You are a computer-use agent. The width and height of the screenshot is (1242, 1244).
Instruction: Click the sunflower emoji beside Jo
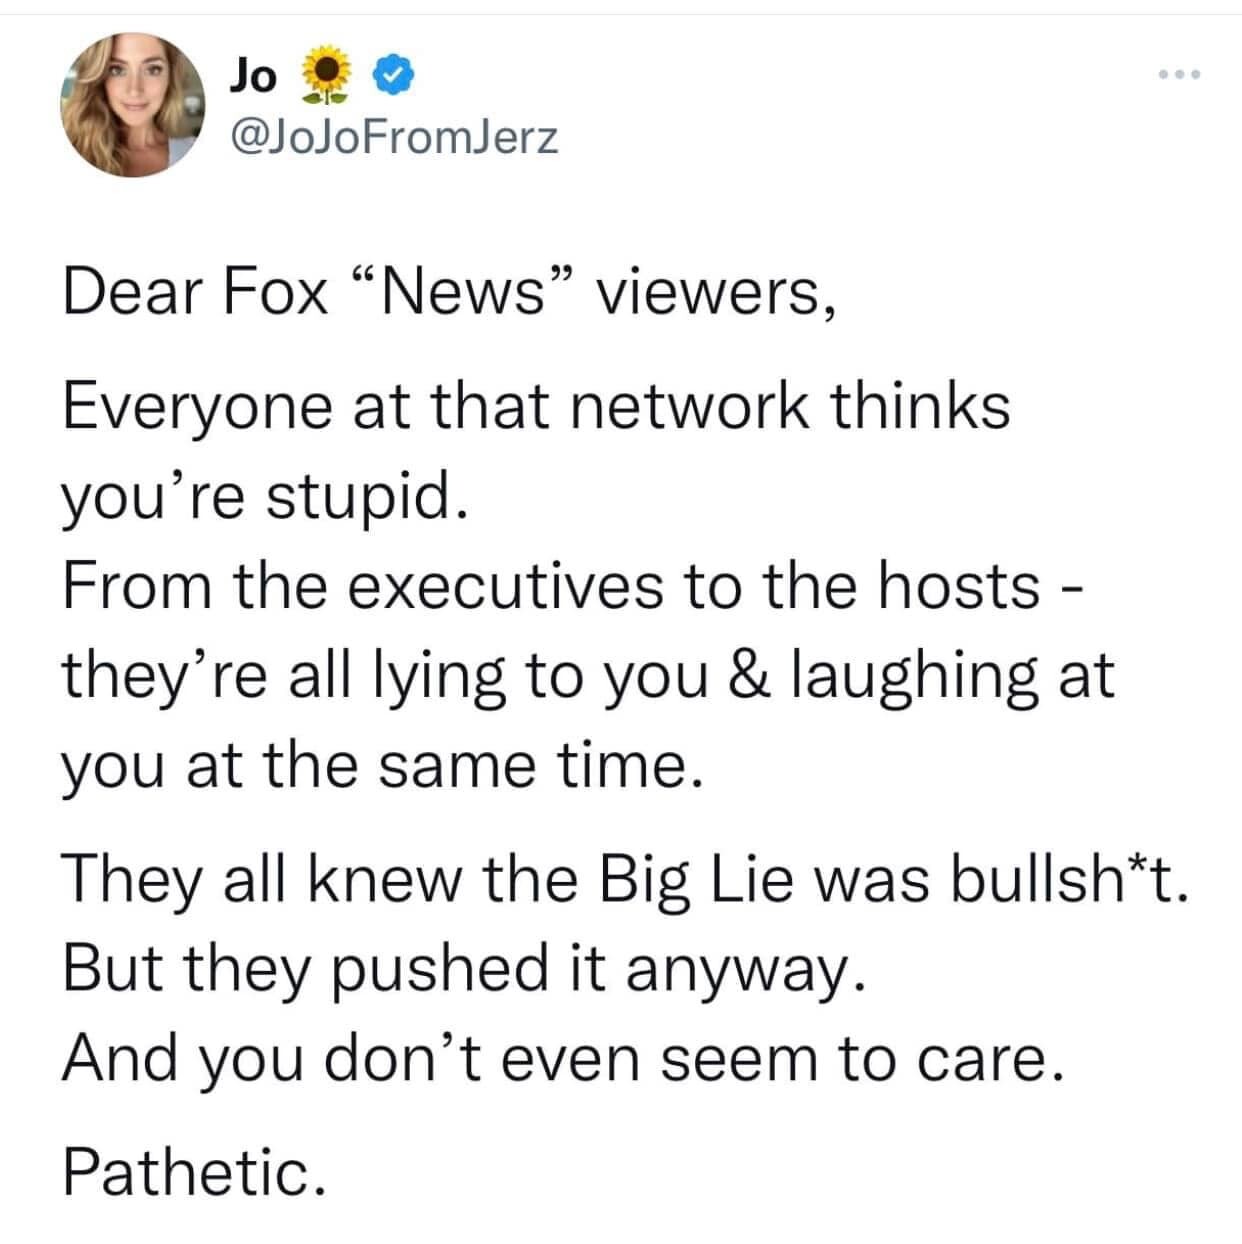point(327,76)
